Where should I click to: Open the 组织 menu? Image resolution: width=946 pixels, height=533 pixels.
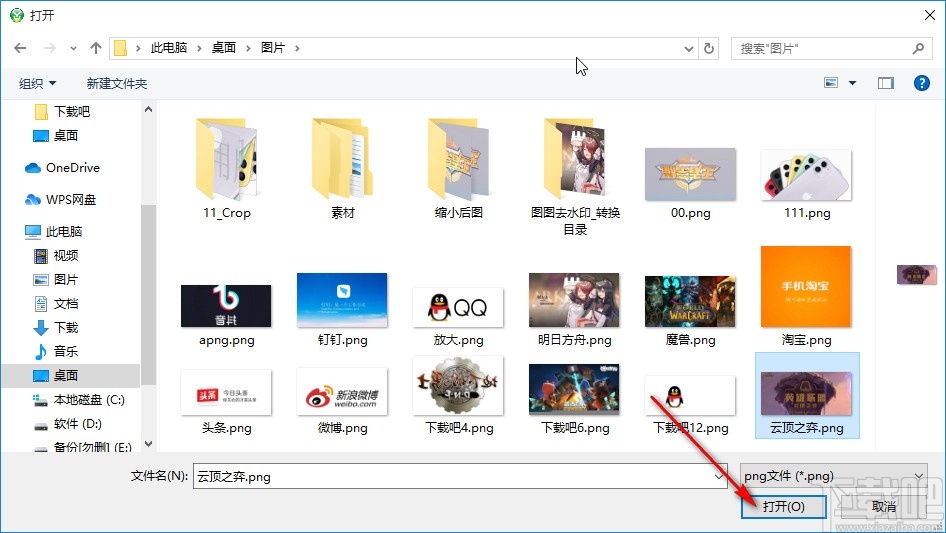37,83
